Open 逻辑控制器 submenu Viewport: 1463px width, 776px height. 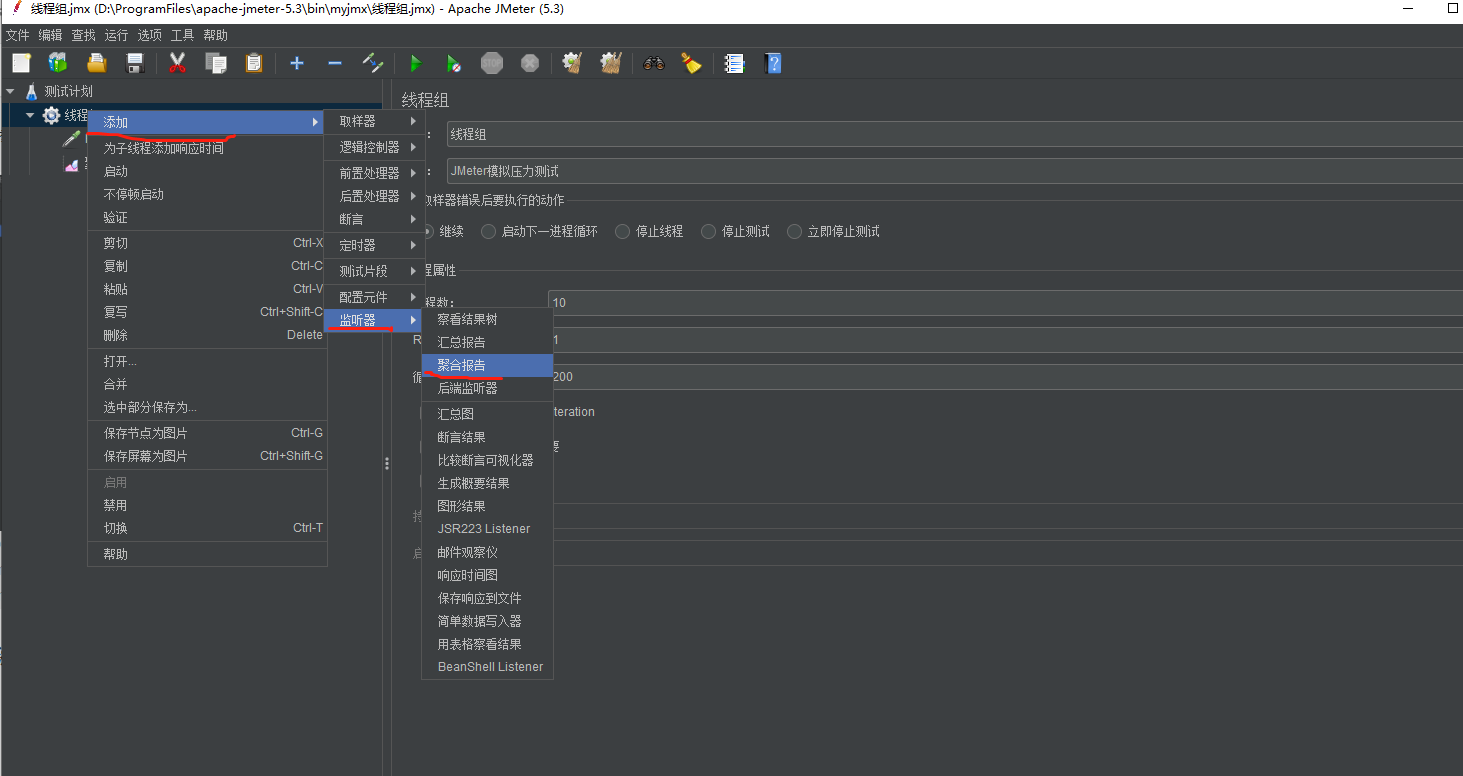coord(375,147)
